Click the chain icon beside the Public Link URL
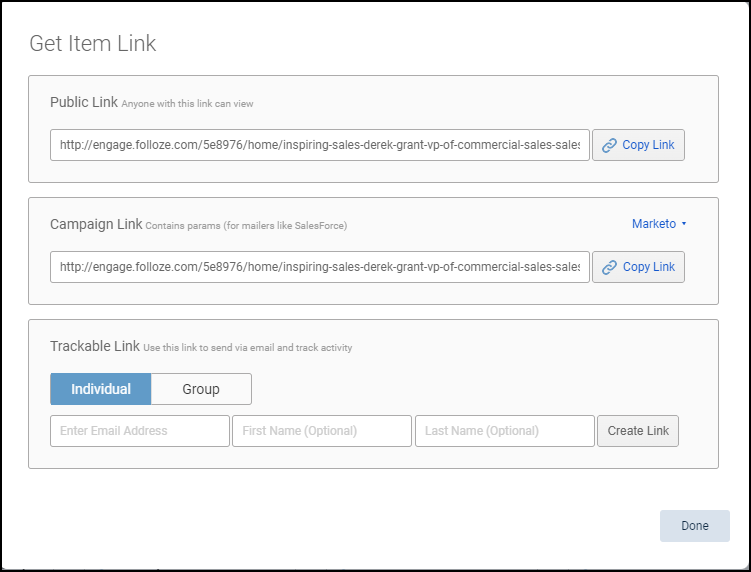This screenshot has width=751, height=572. coord(609,145)
